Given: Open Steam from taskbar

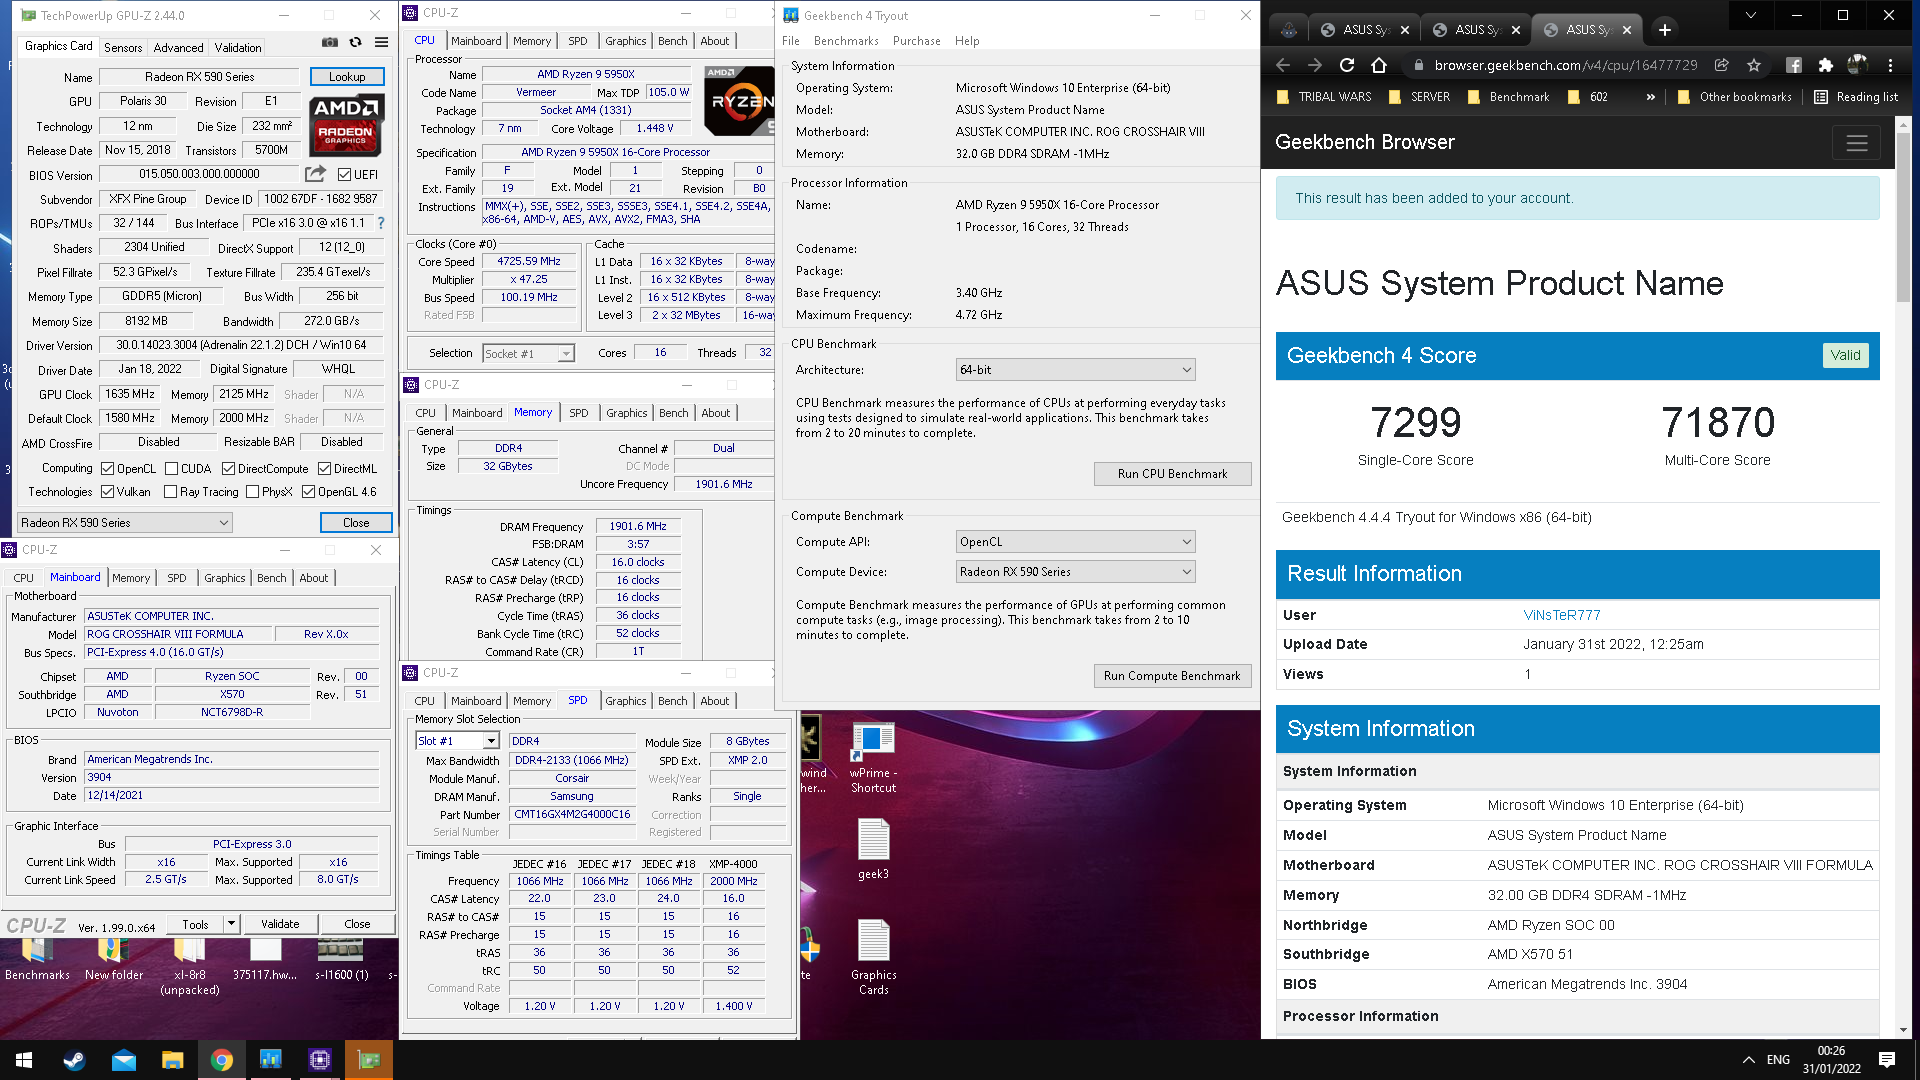Looking at the screenshot, I should [74, 1060].
